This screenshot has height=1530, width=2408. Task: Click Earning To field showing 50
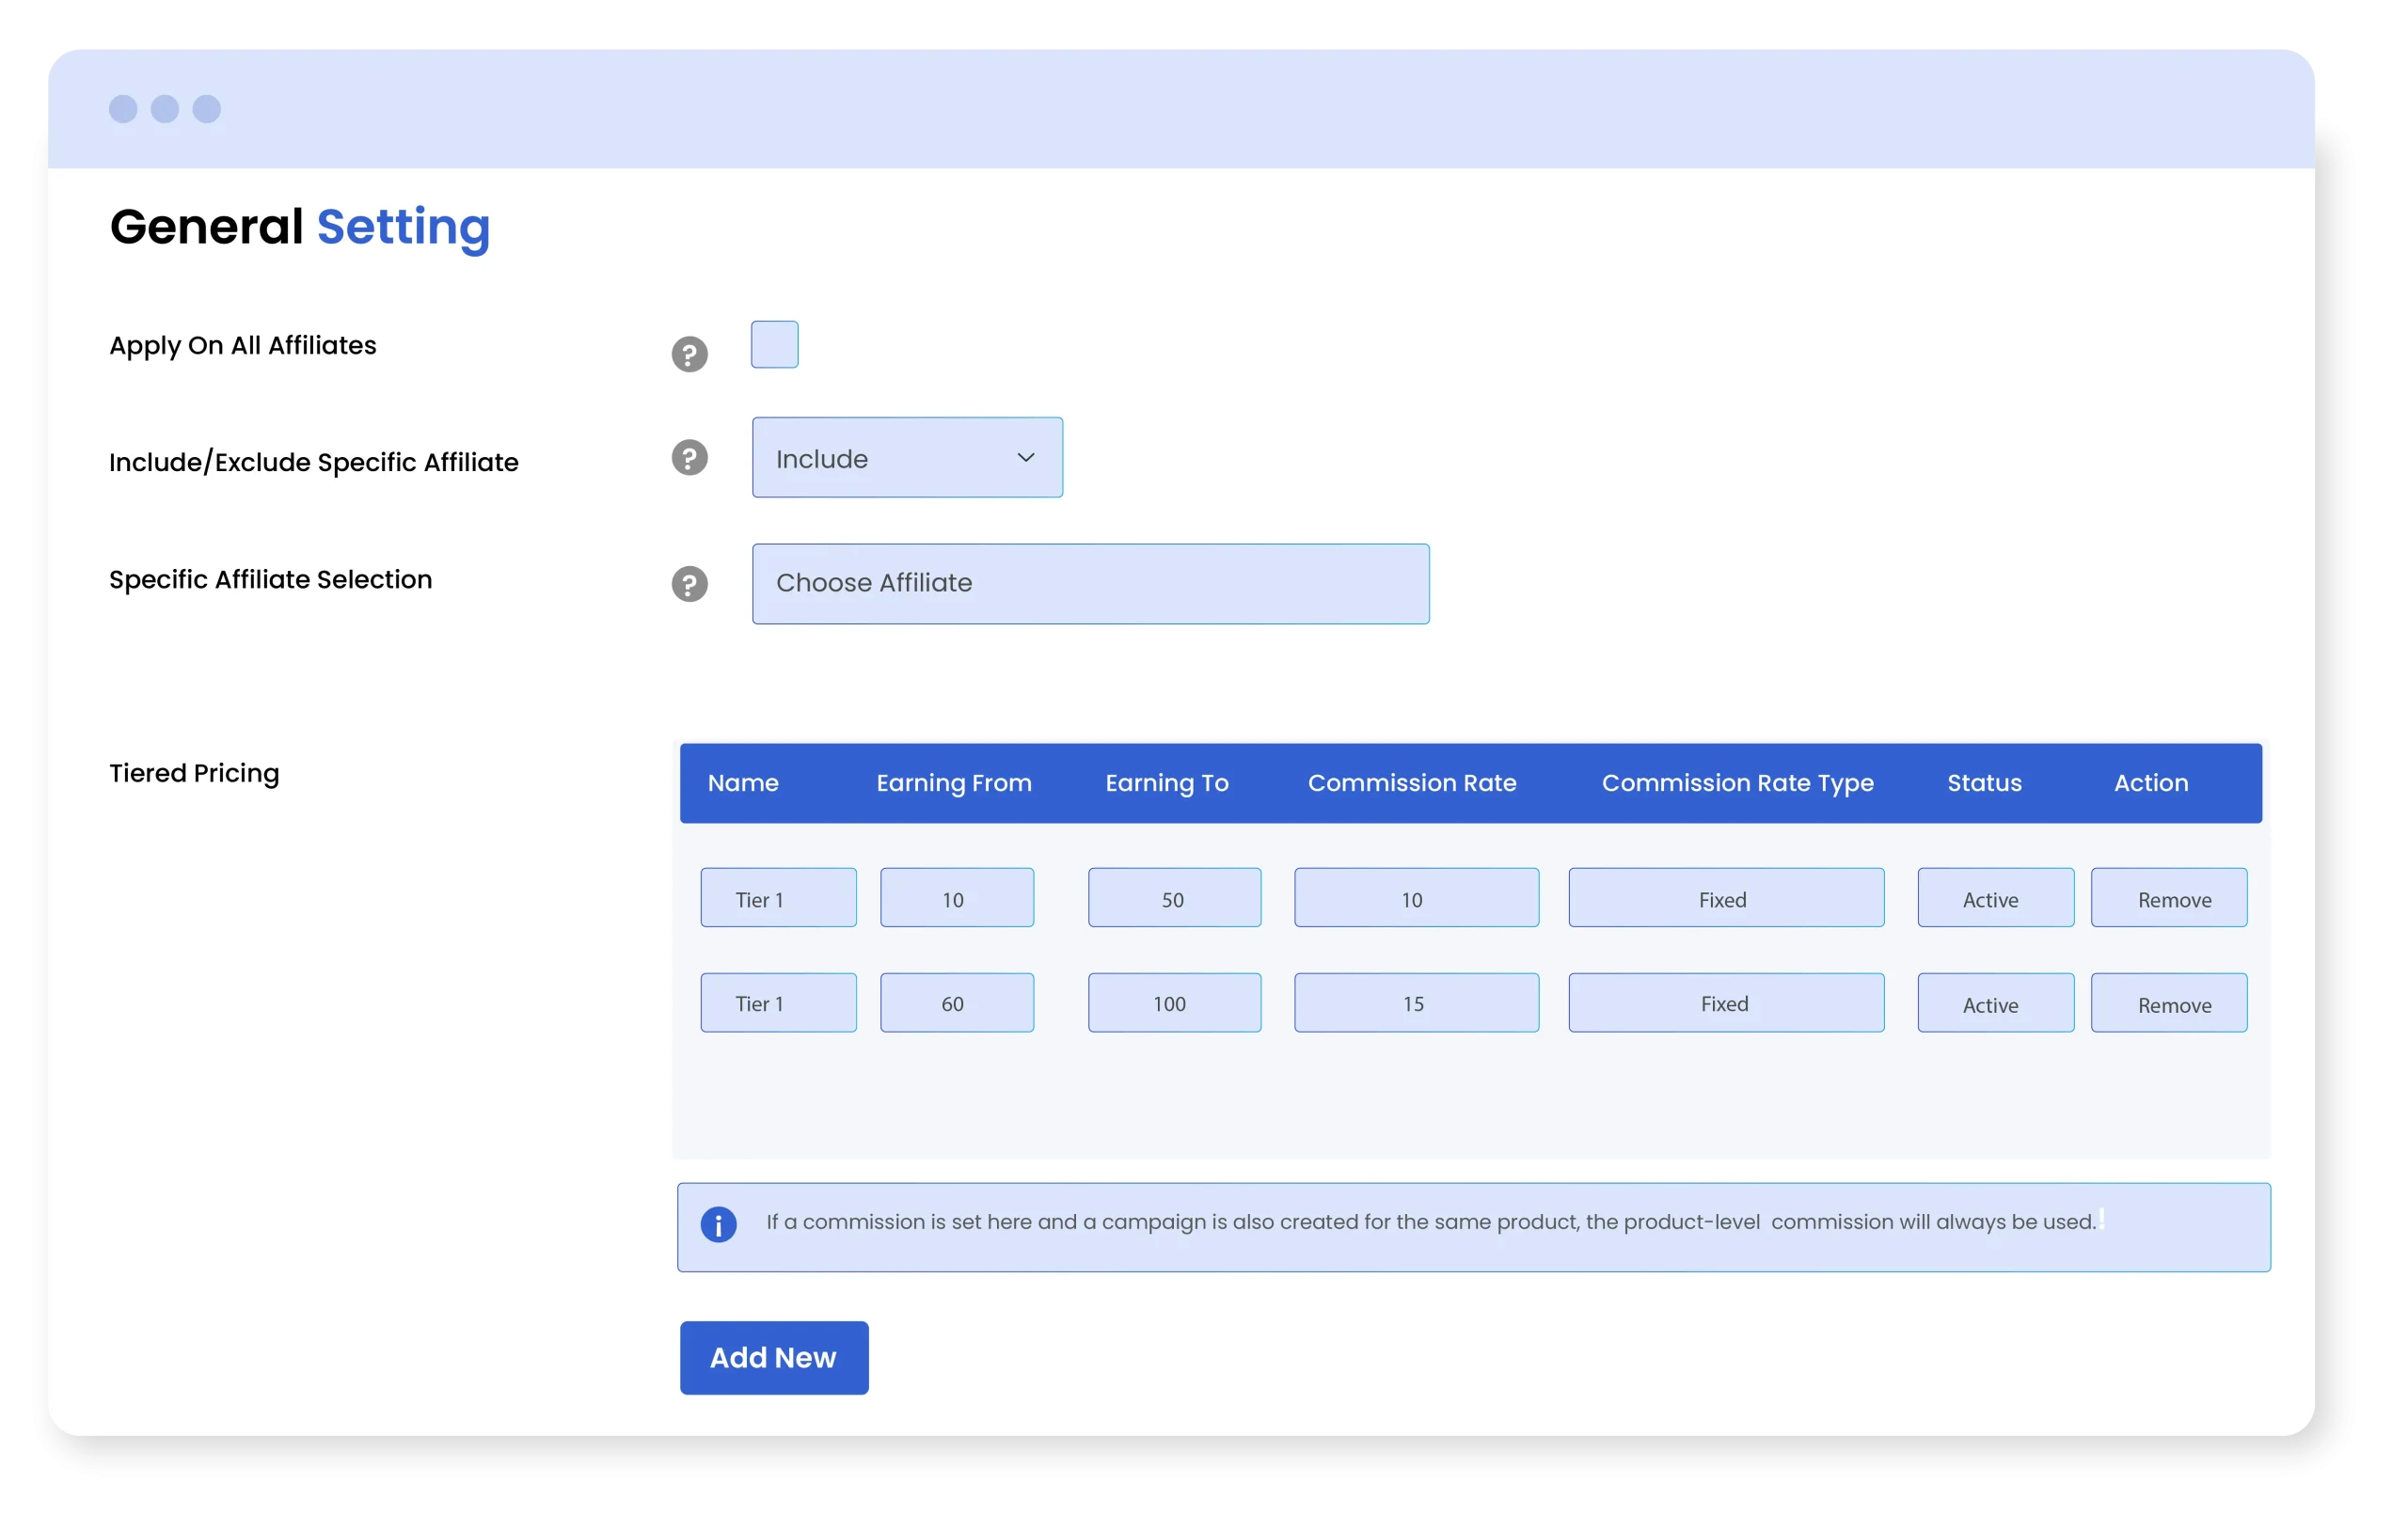pos(1174,898)
